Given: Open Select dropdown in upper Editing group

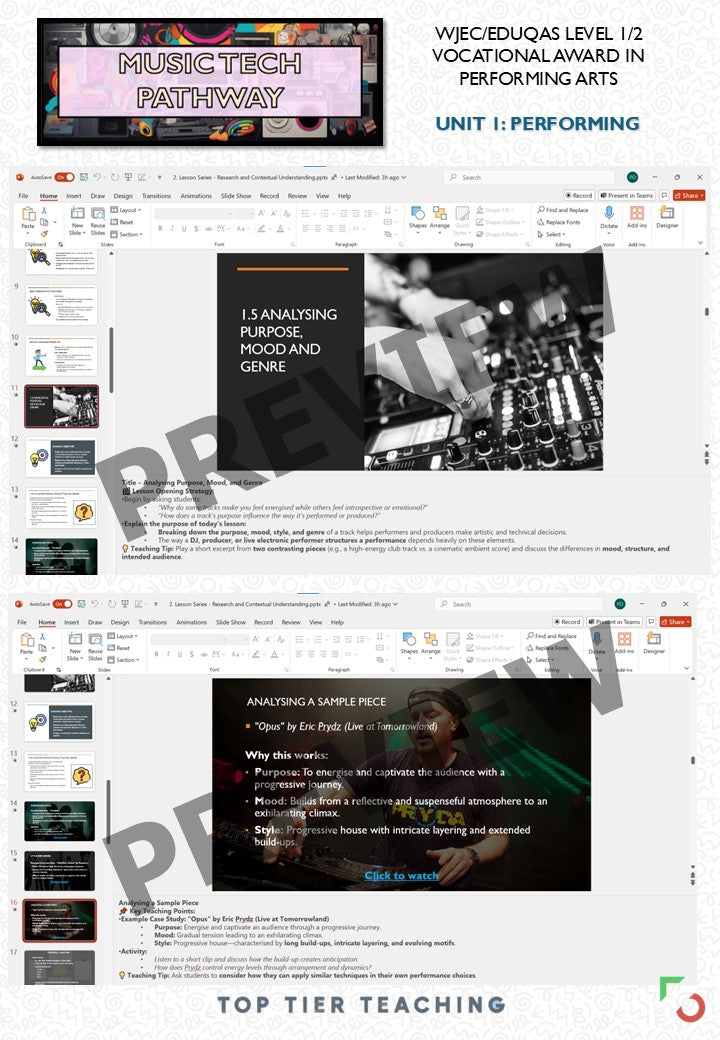Looking at the screenshot, I should point(553,234).
